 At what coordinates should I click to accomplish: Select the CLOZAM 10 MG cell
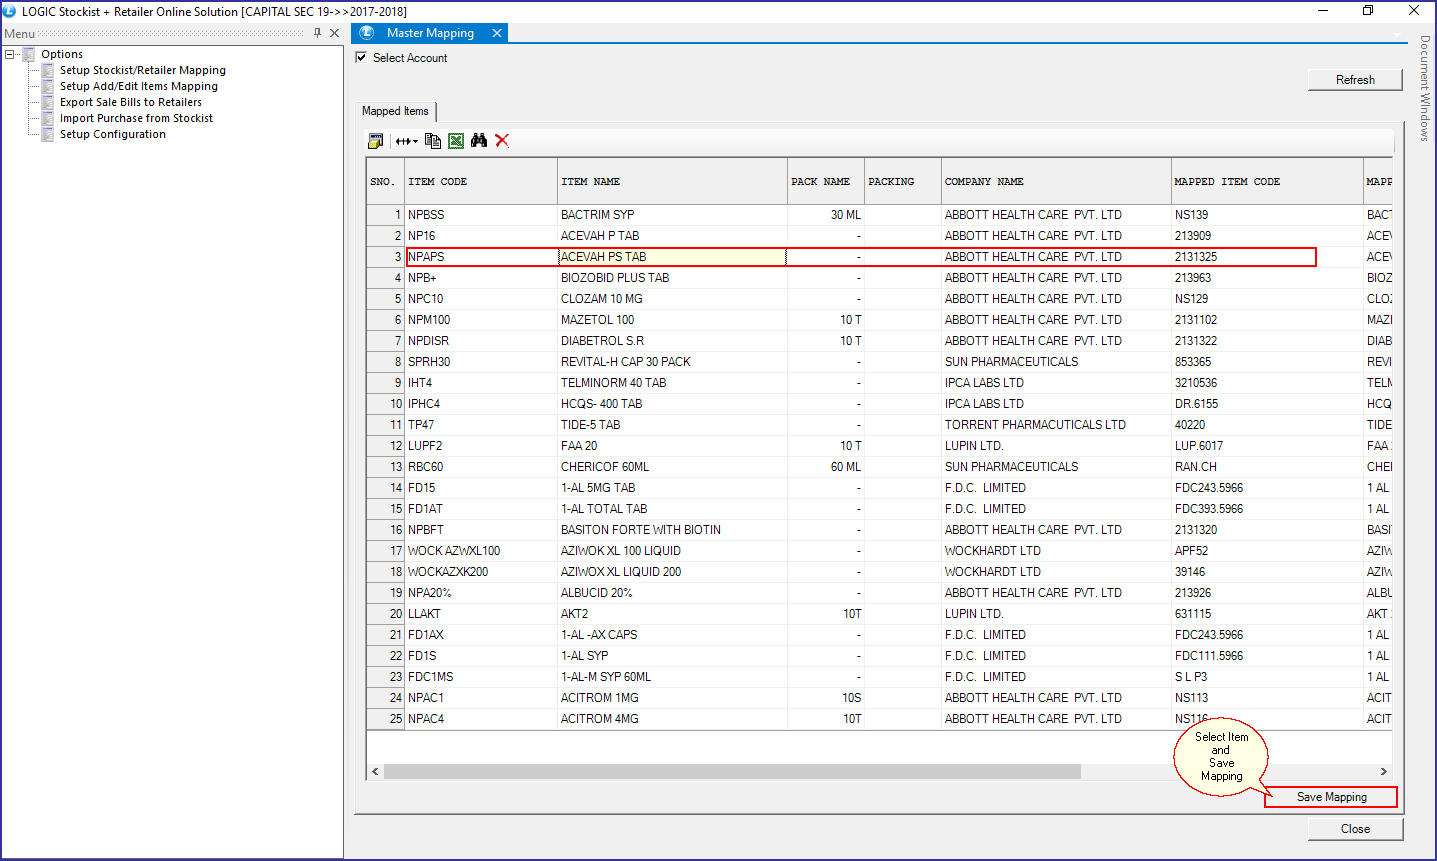(x=672, y=299)
